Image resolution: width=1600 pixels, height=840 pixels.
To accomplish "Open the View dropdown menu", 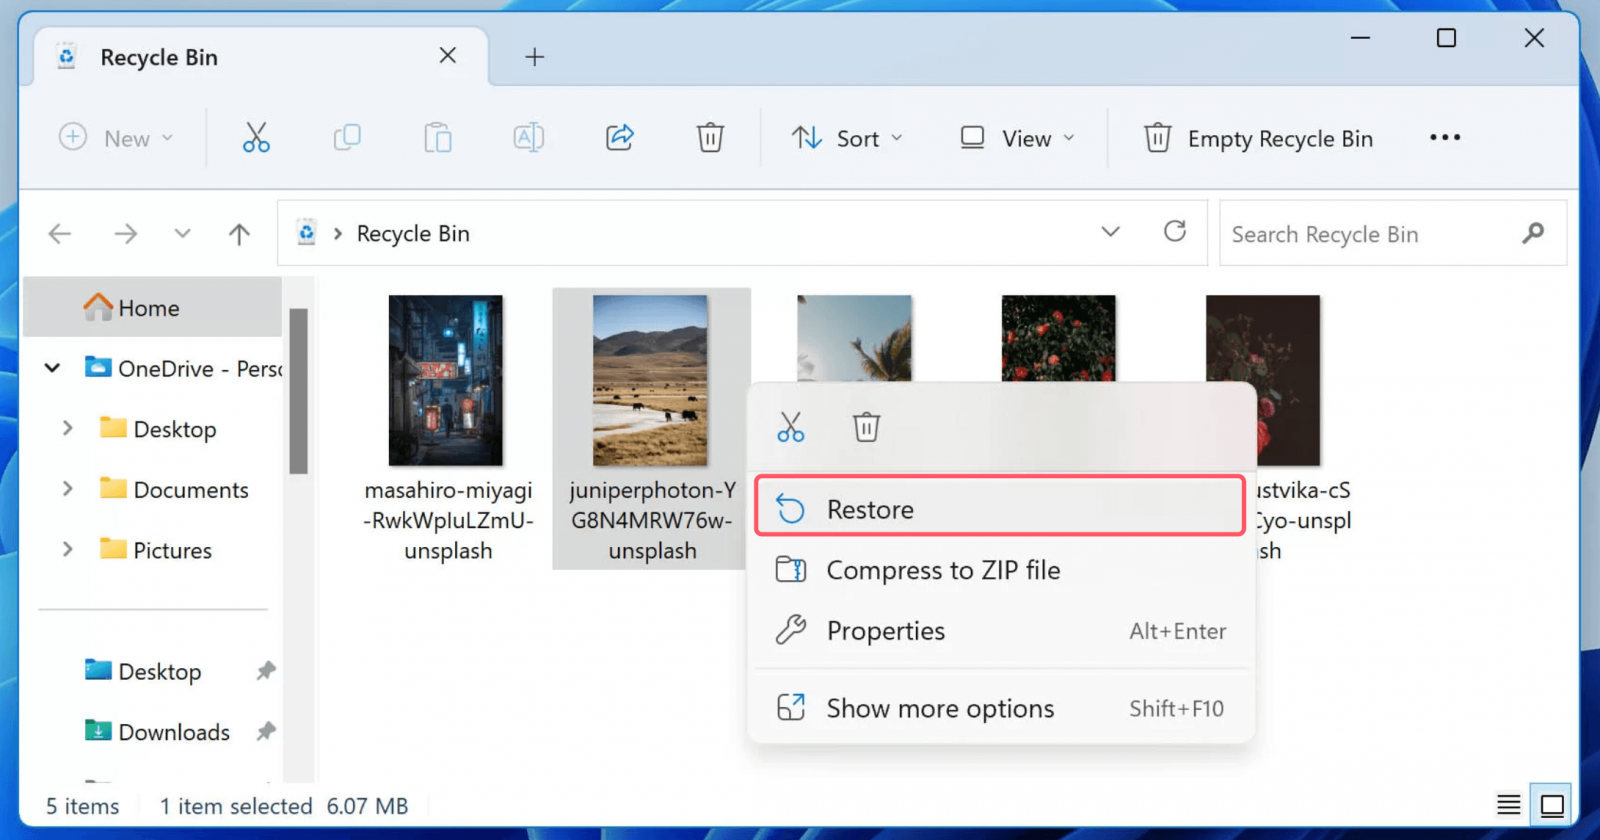I will [x=1017, y=138].
